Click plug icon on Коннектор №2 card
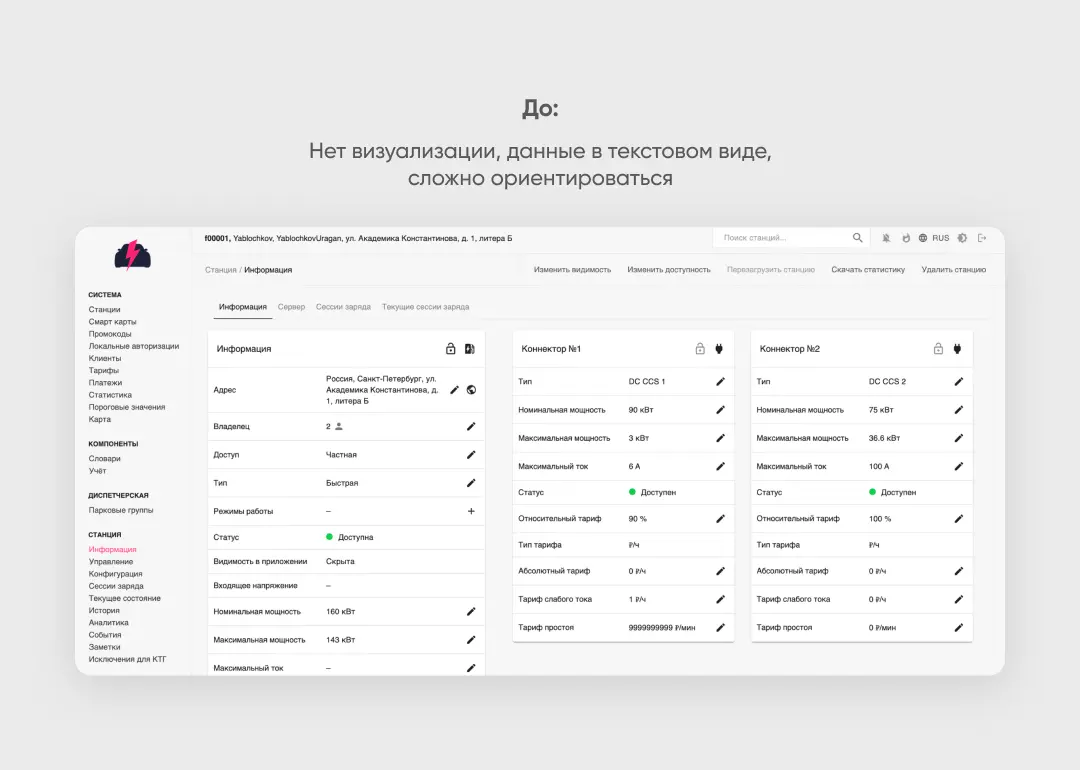 (x=957, y=349)
